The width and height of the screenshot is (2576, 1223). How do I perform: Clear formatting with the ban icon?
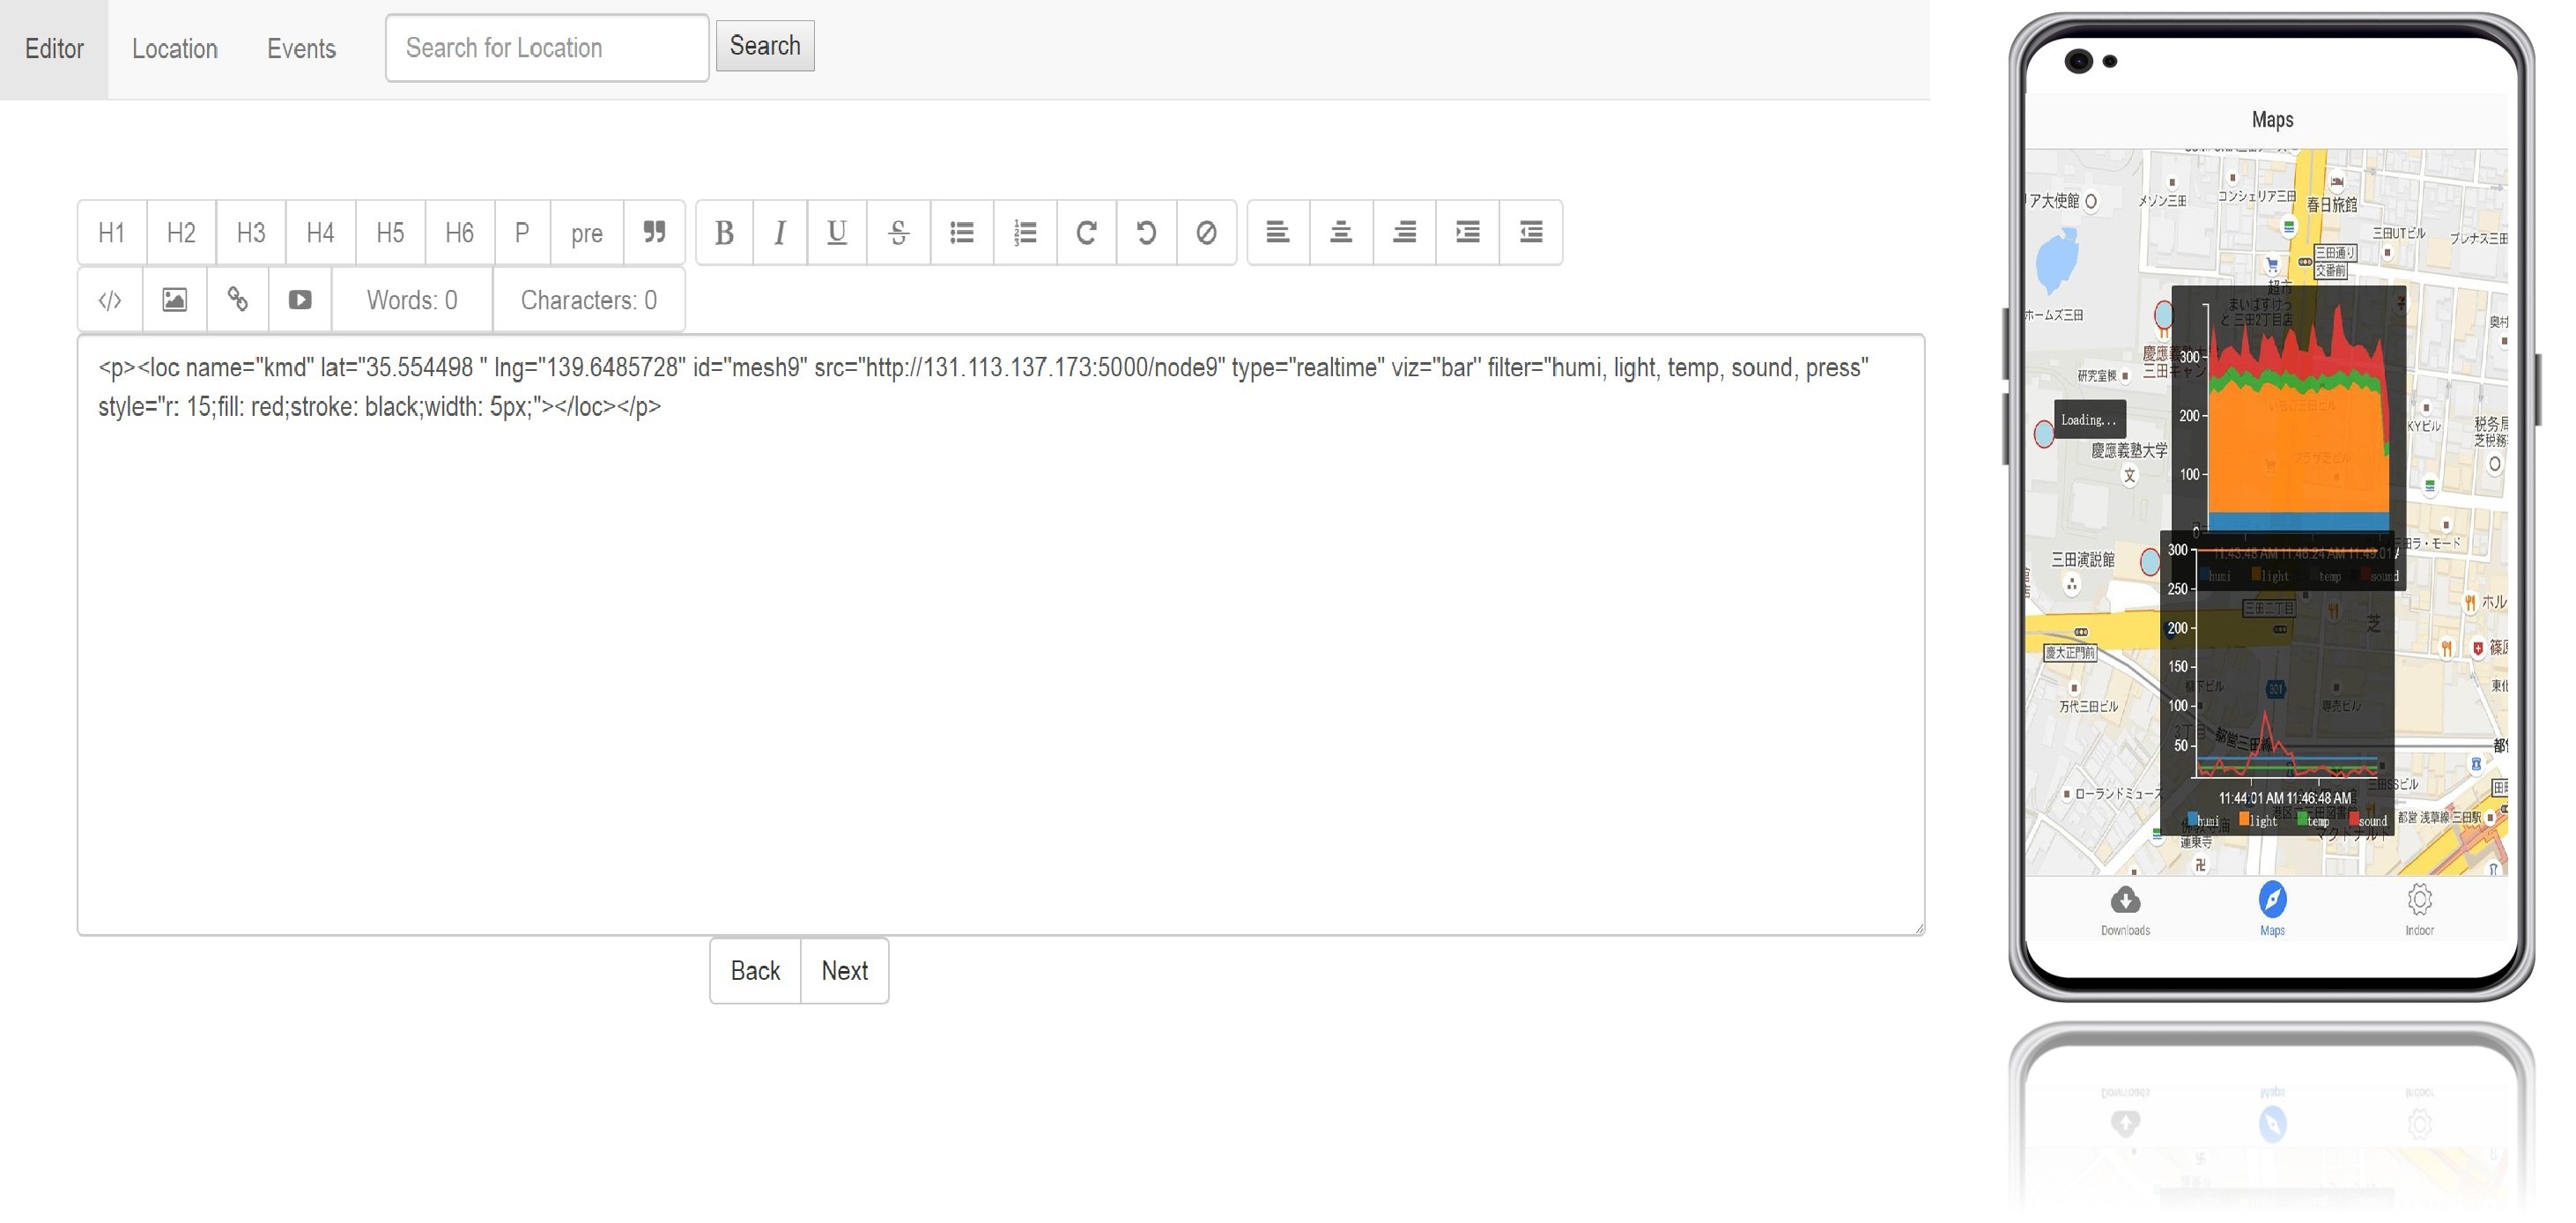(1207, 233)
